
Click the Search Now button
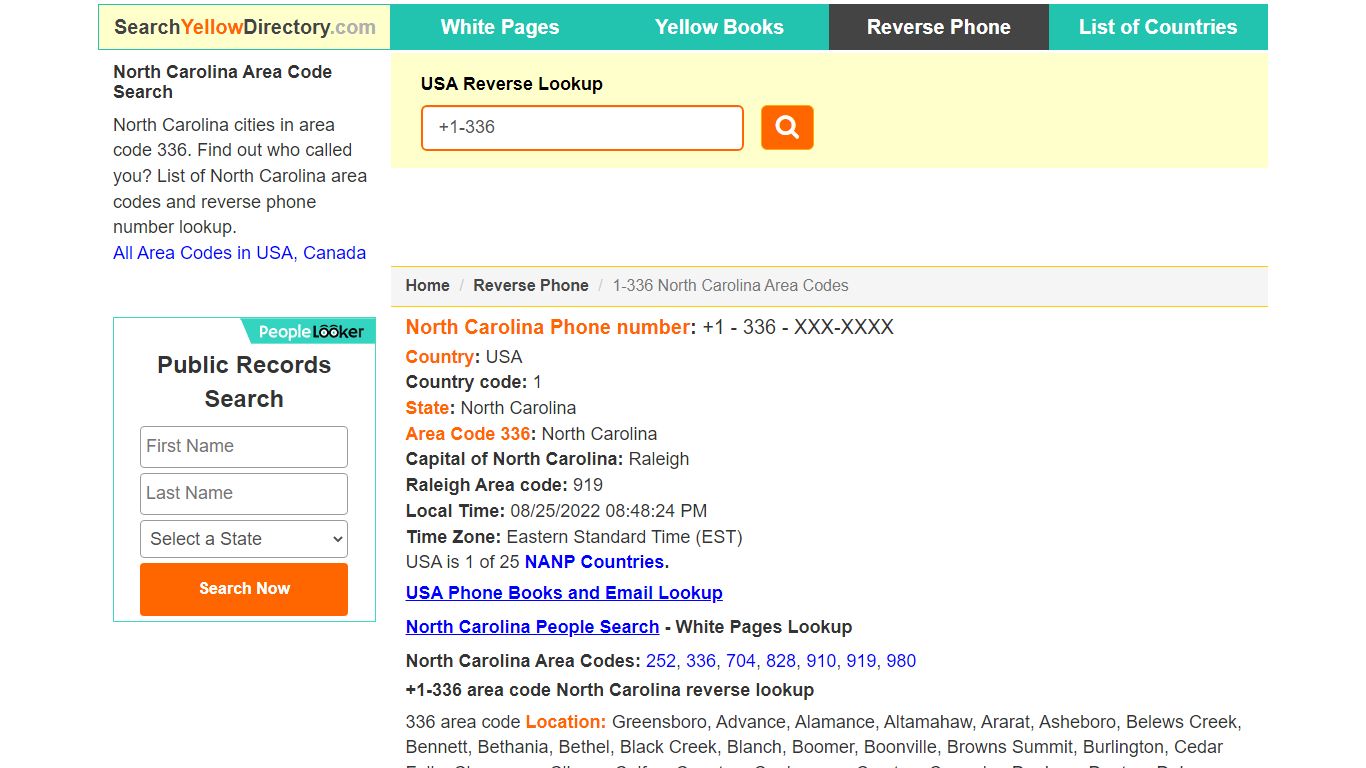tap(244, 589)
